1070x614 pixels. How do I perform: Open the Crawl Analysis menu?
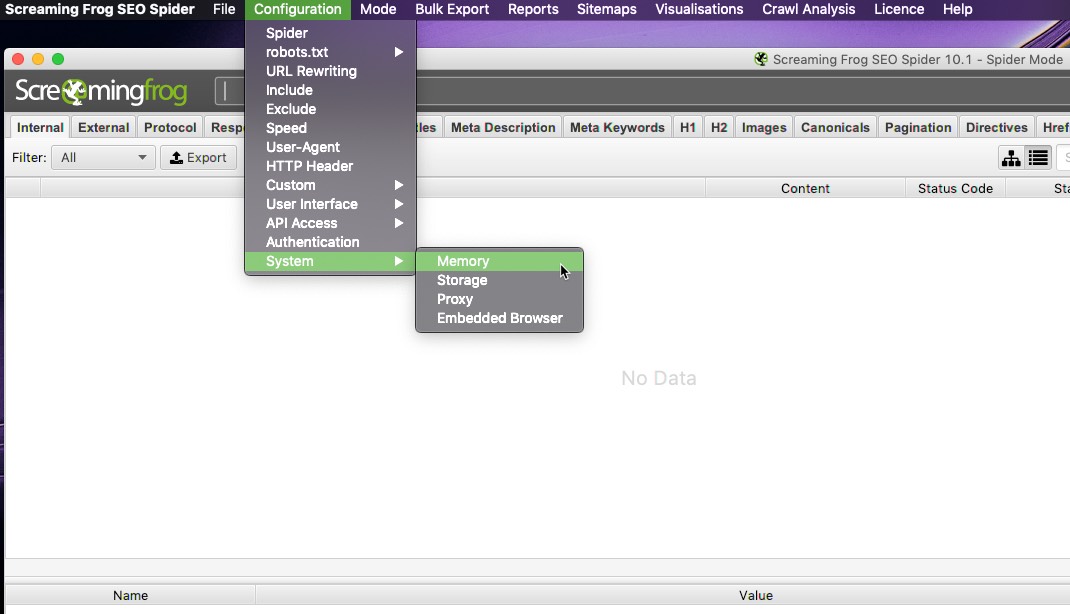tap(808, 9)
